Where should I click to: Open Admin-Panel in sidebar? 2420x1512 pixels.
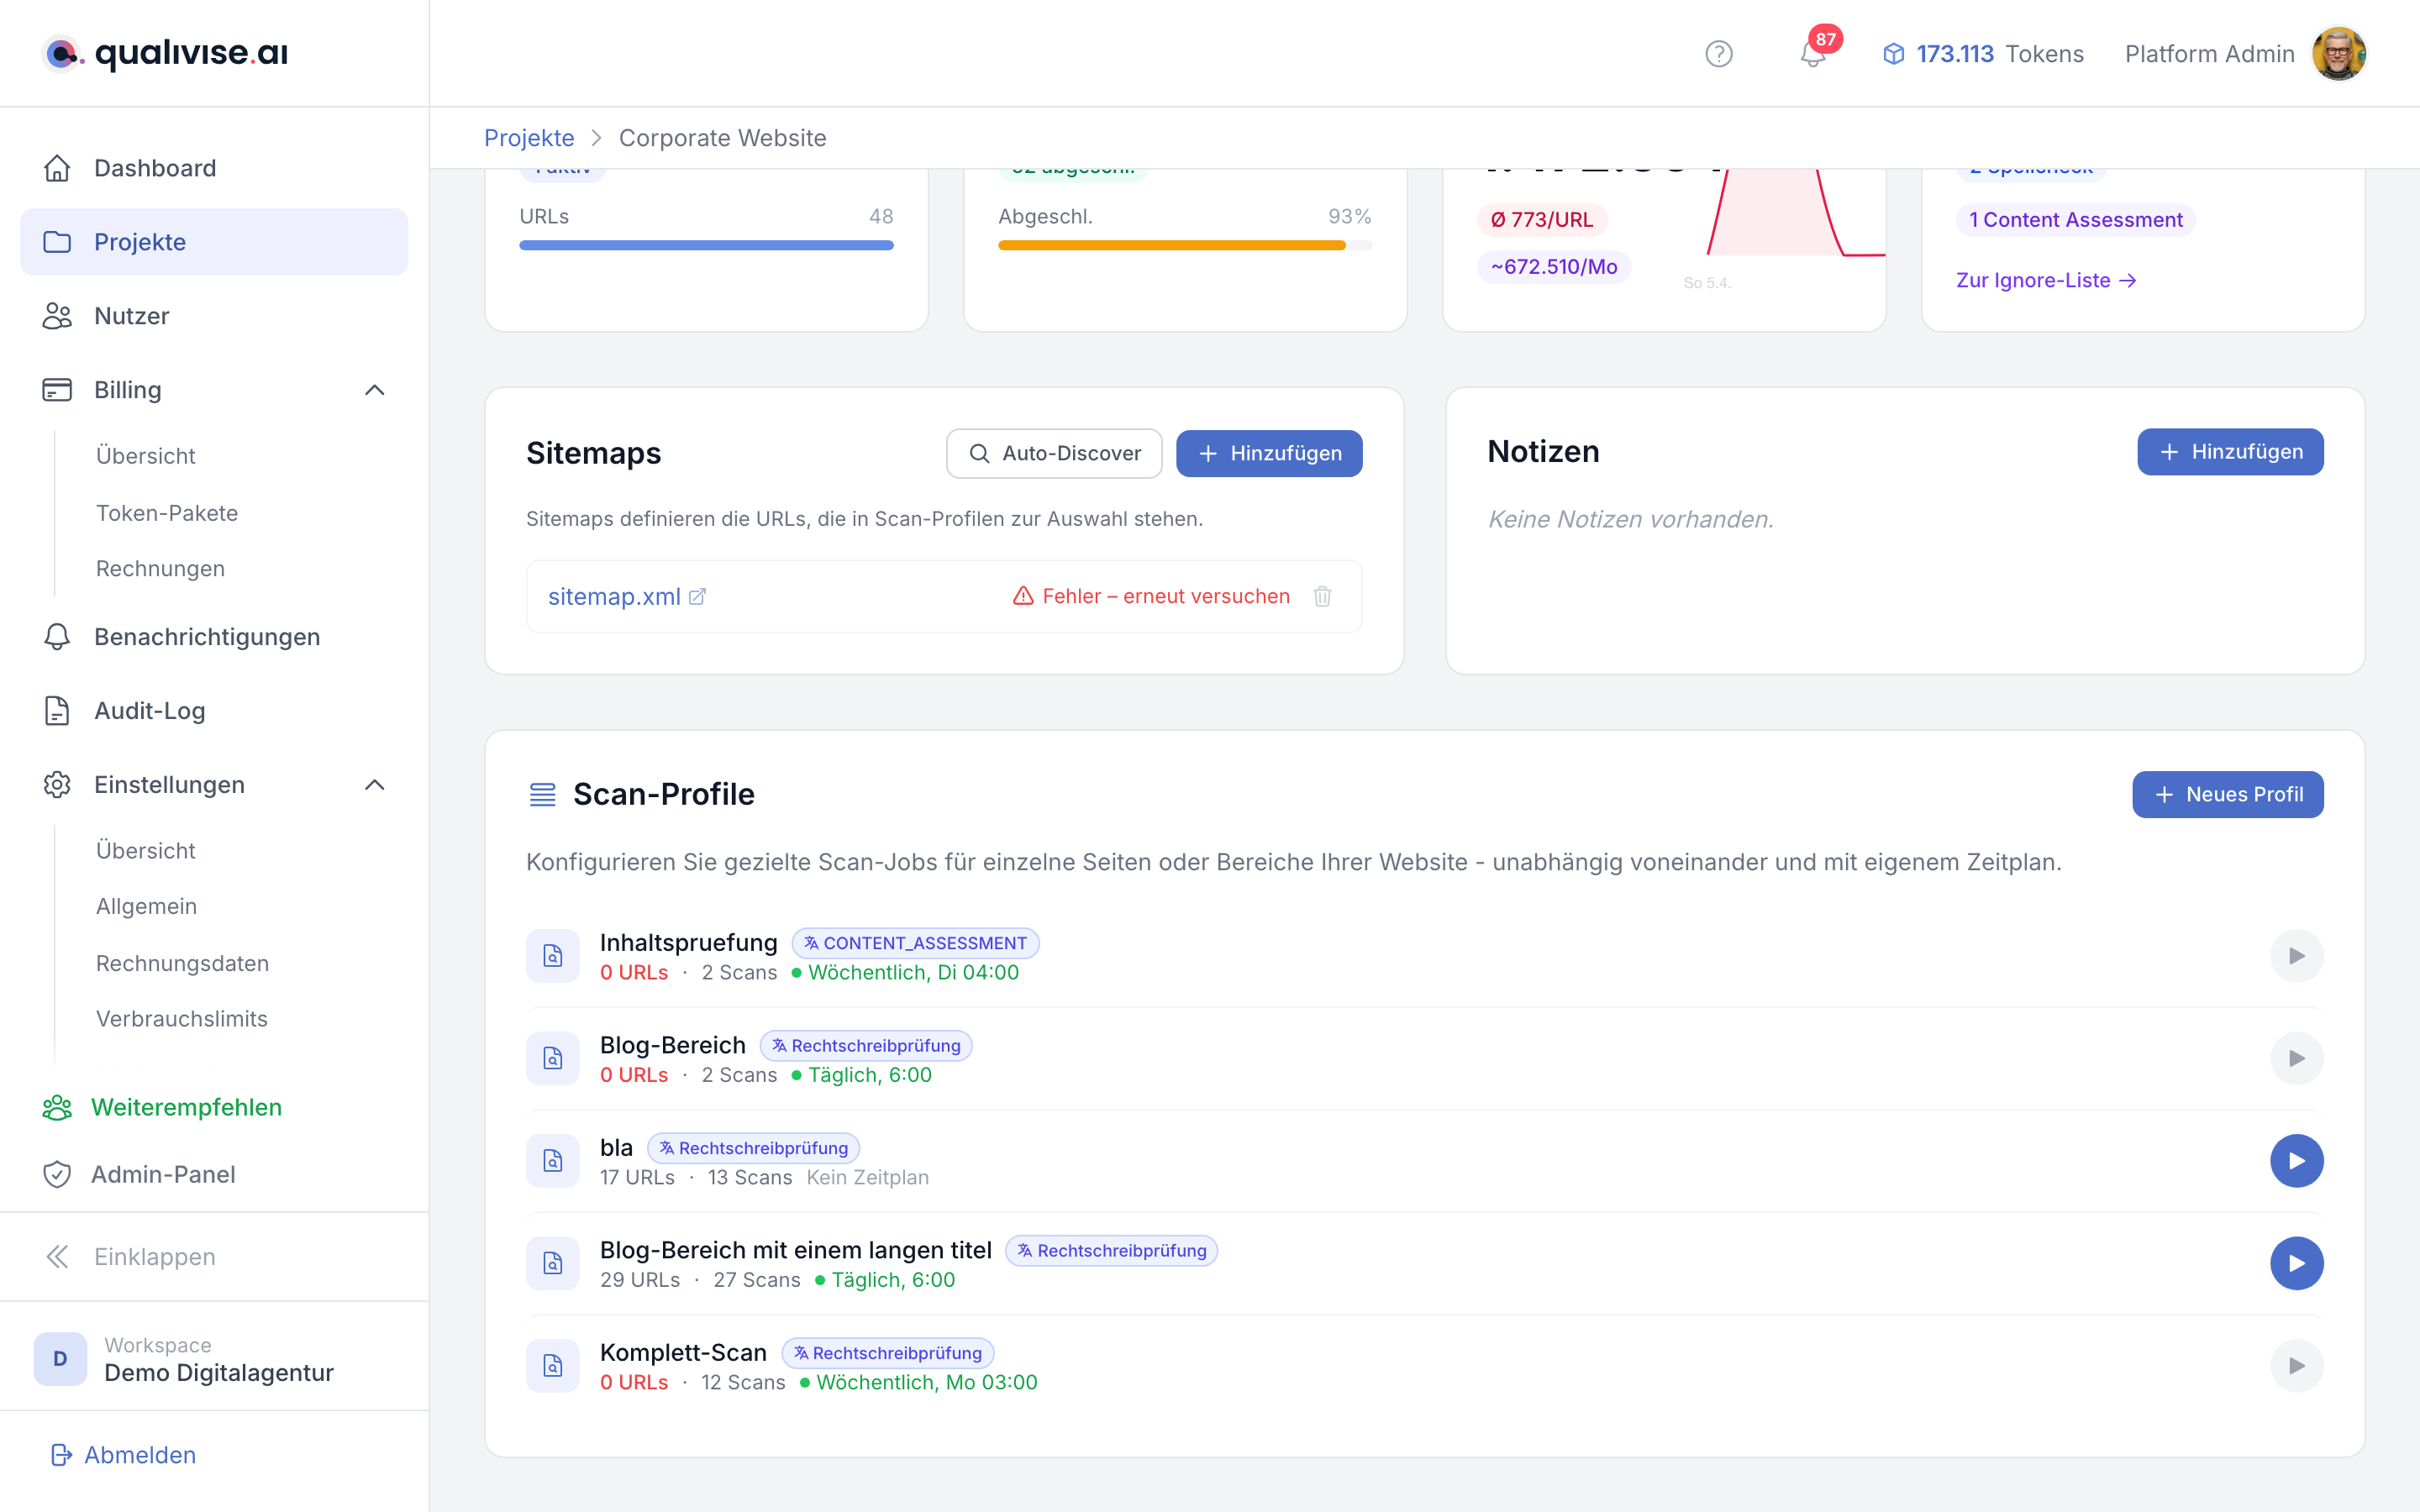click(x=214, y=1174)
